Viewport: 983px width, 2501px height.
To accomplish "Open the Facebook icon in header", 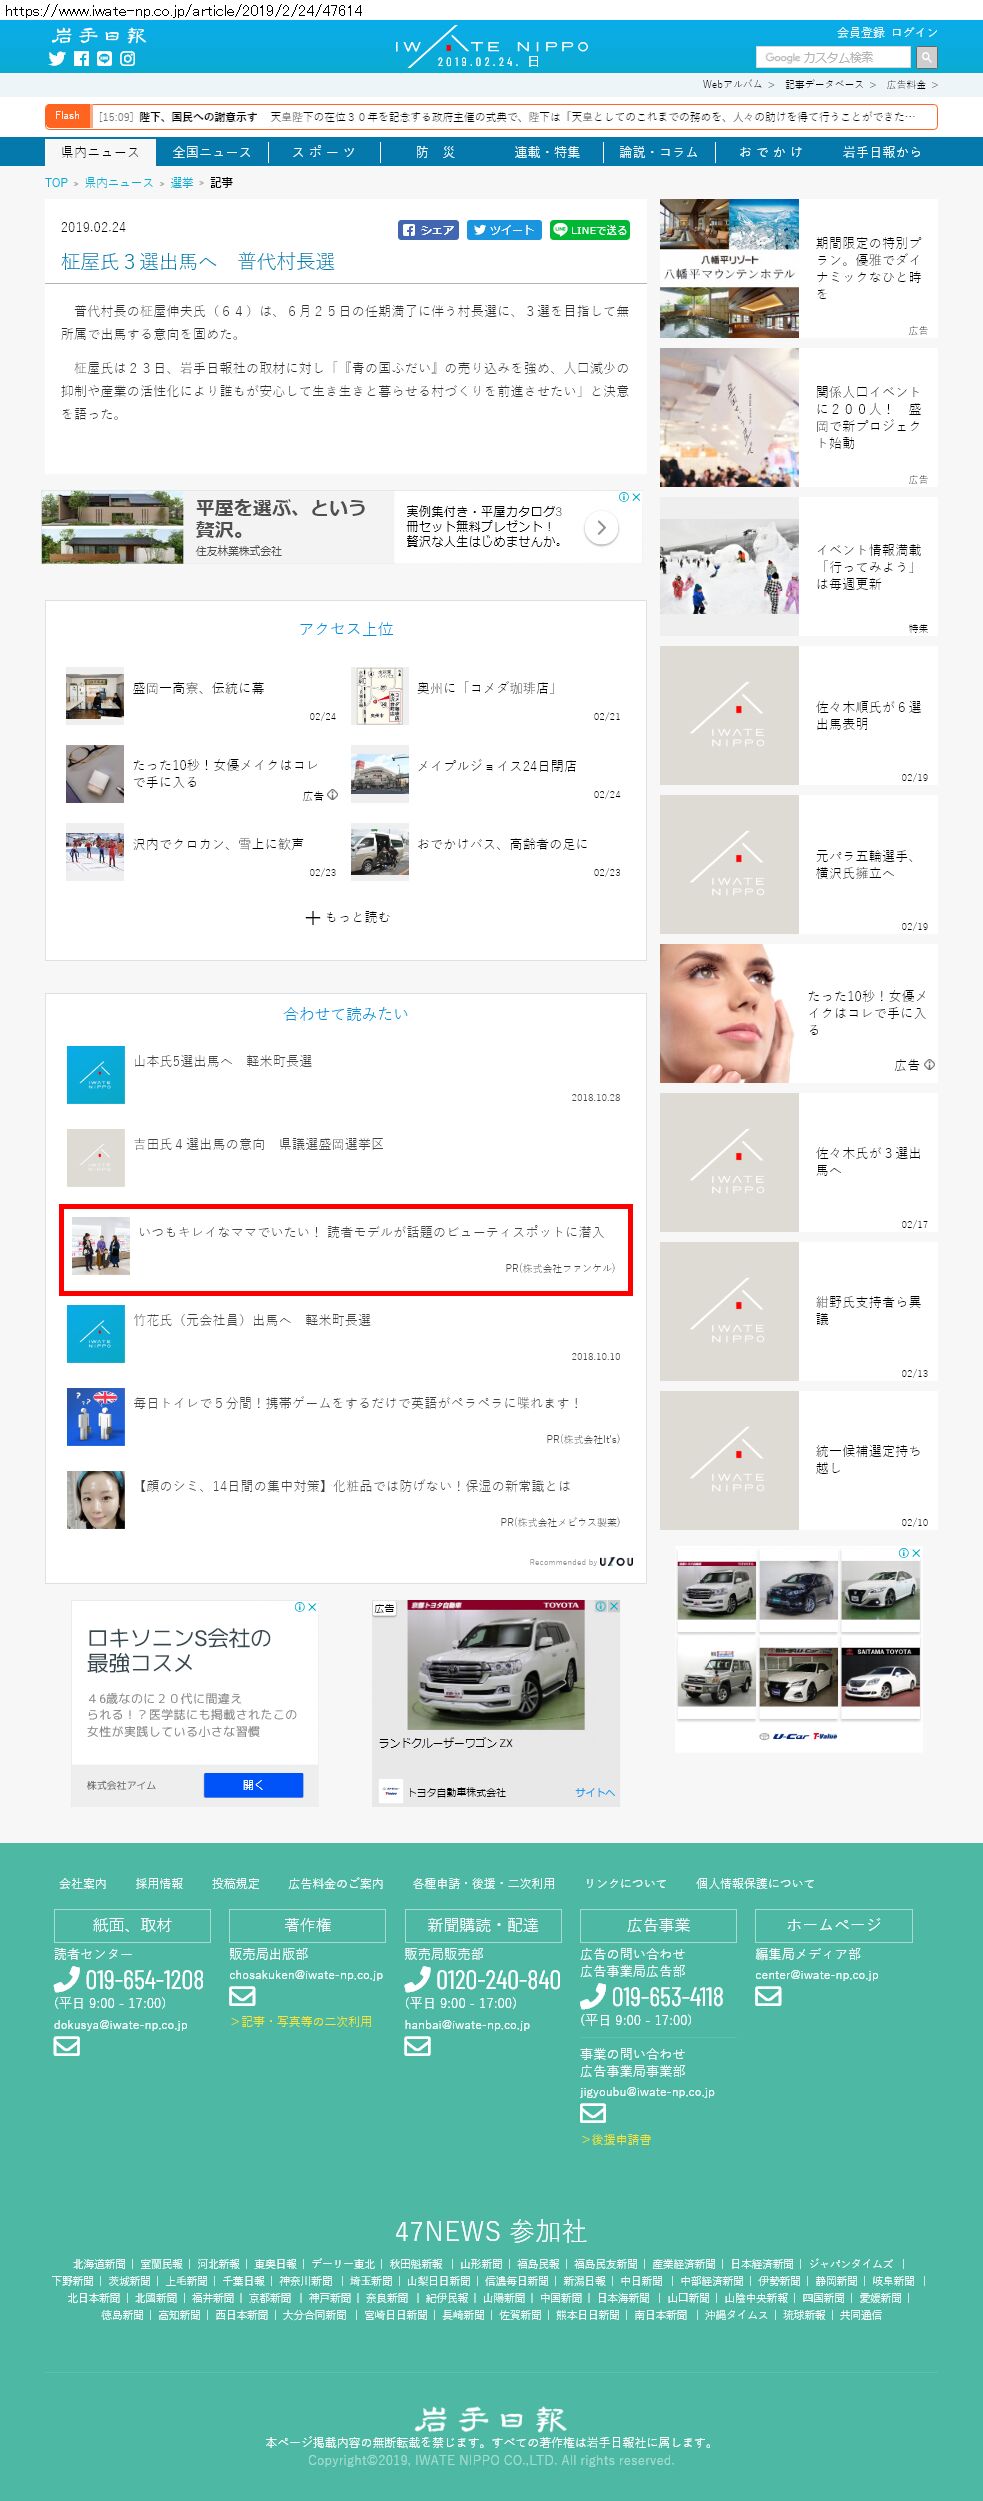I will point(81,59).
